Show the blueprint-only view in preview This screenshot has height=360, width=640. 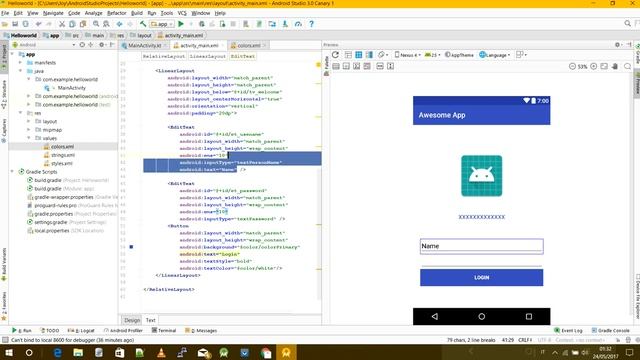[x=358, y=55]
